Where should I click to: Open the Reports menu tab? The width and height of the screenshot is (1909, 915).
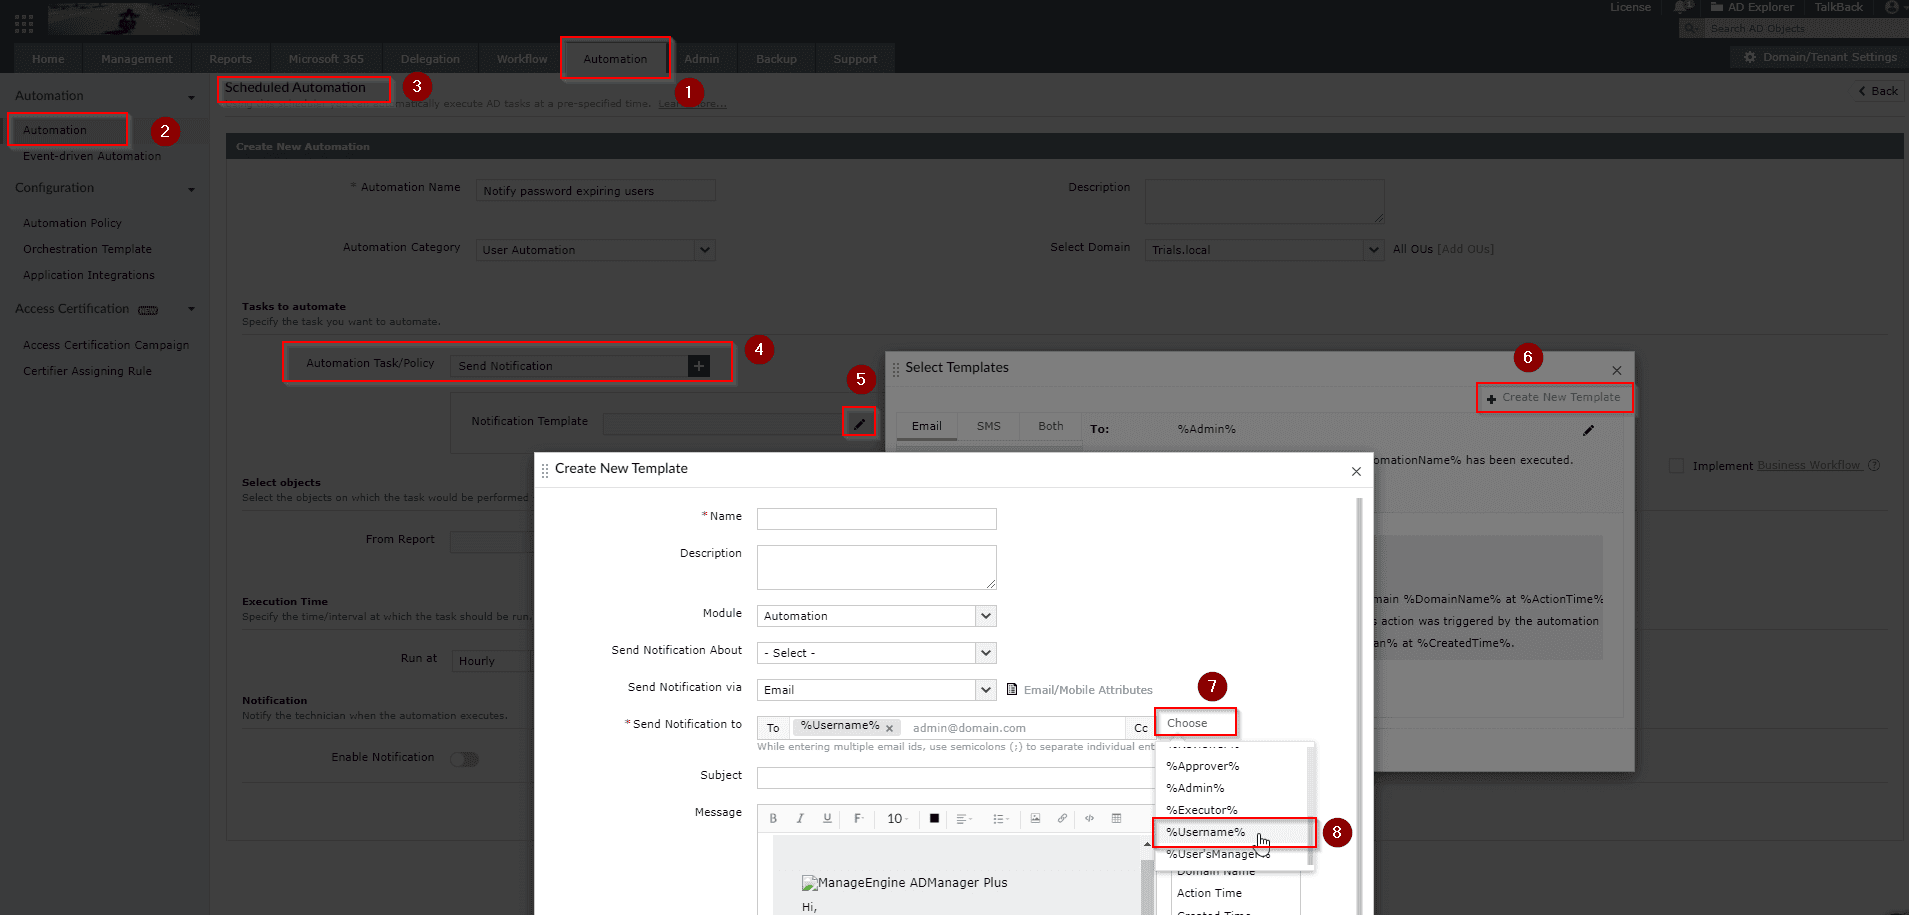[230, 59]
